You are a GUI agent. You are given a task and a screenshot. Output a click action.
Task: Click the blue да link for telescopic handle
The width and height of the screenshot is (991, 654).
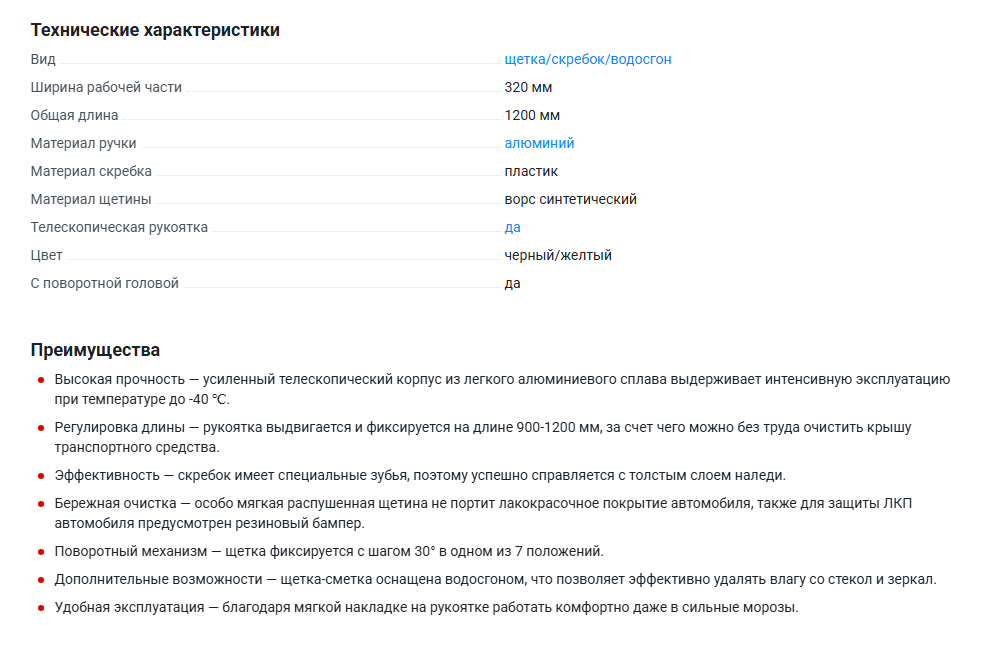[x=512, y=227]
